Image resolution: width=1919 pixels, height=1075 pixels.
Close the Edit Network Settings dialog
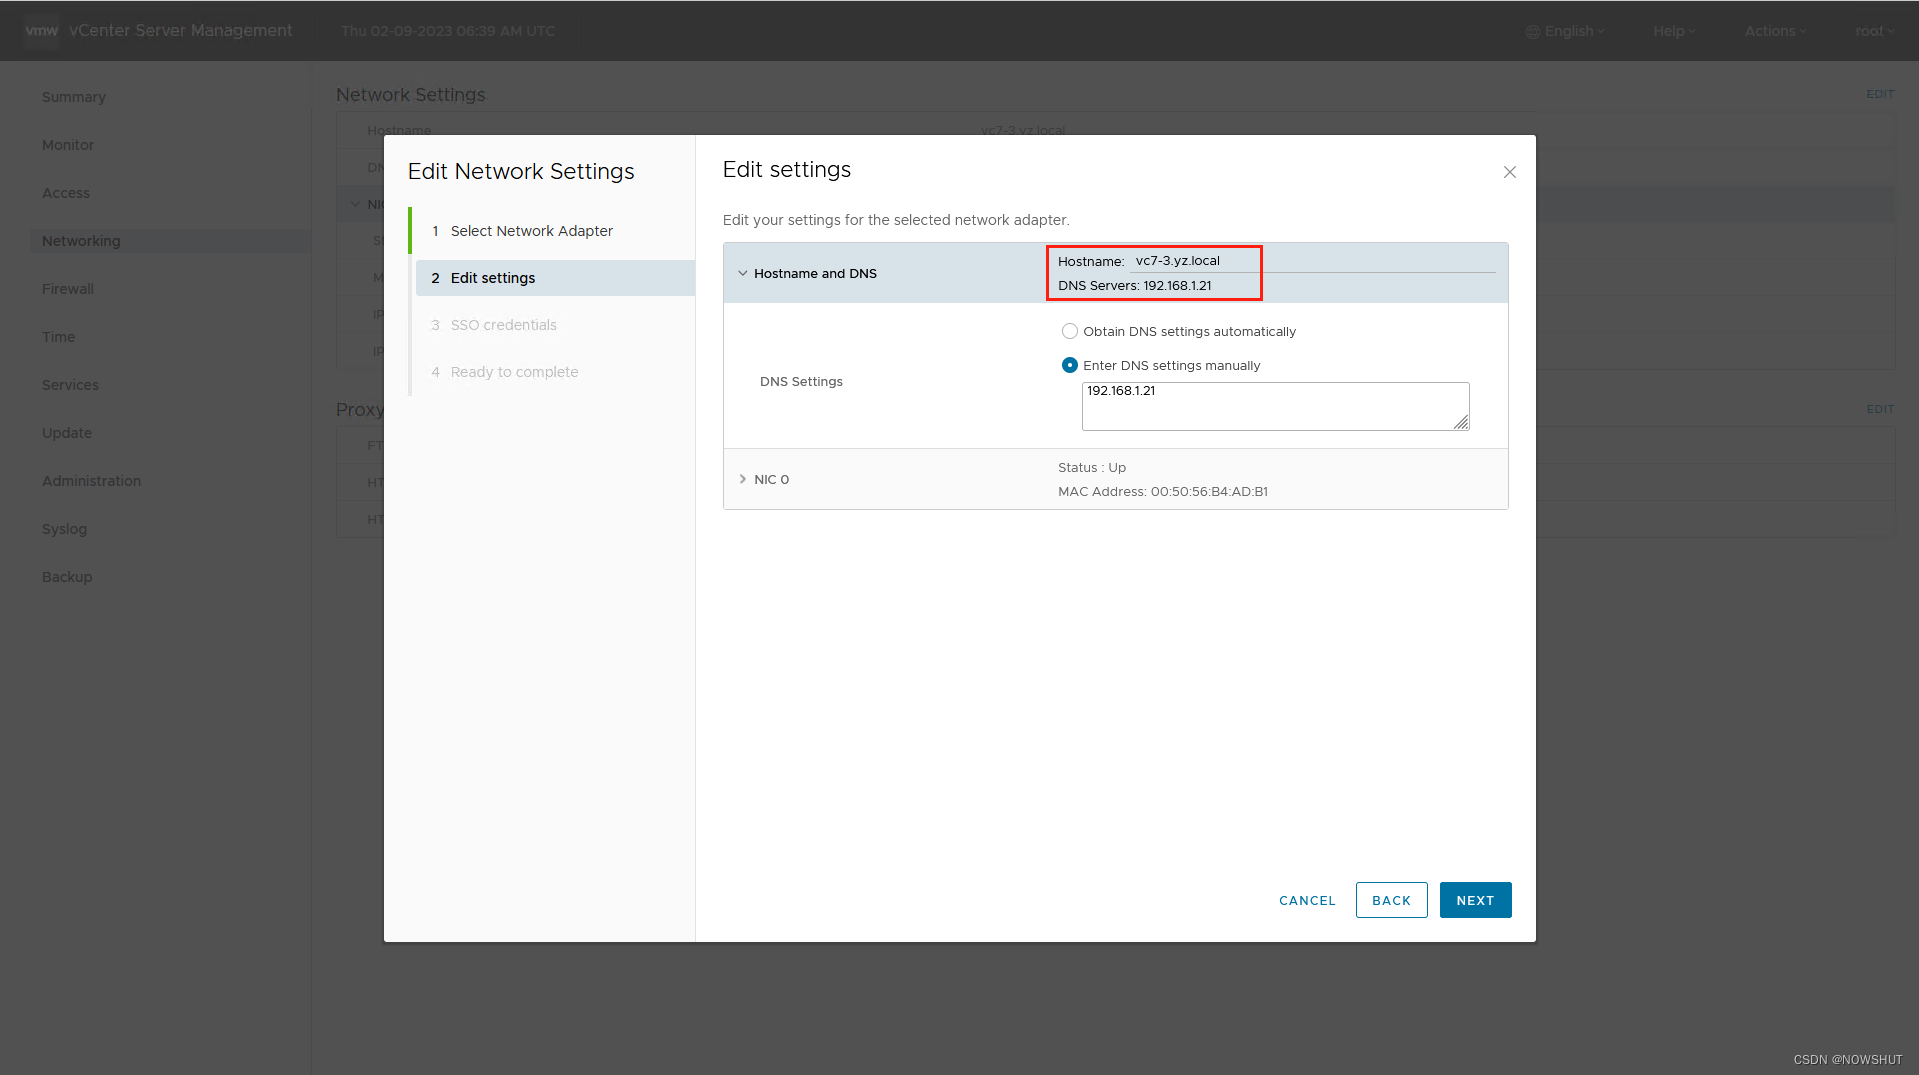(1509, 172)
